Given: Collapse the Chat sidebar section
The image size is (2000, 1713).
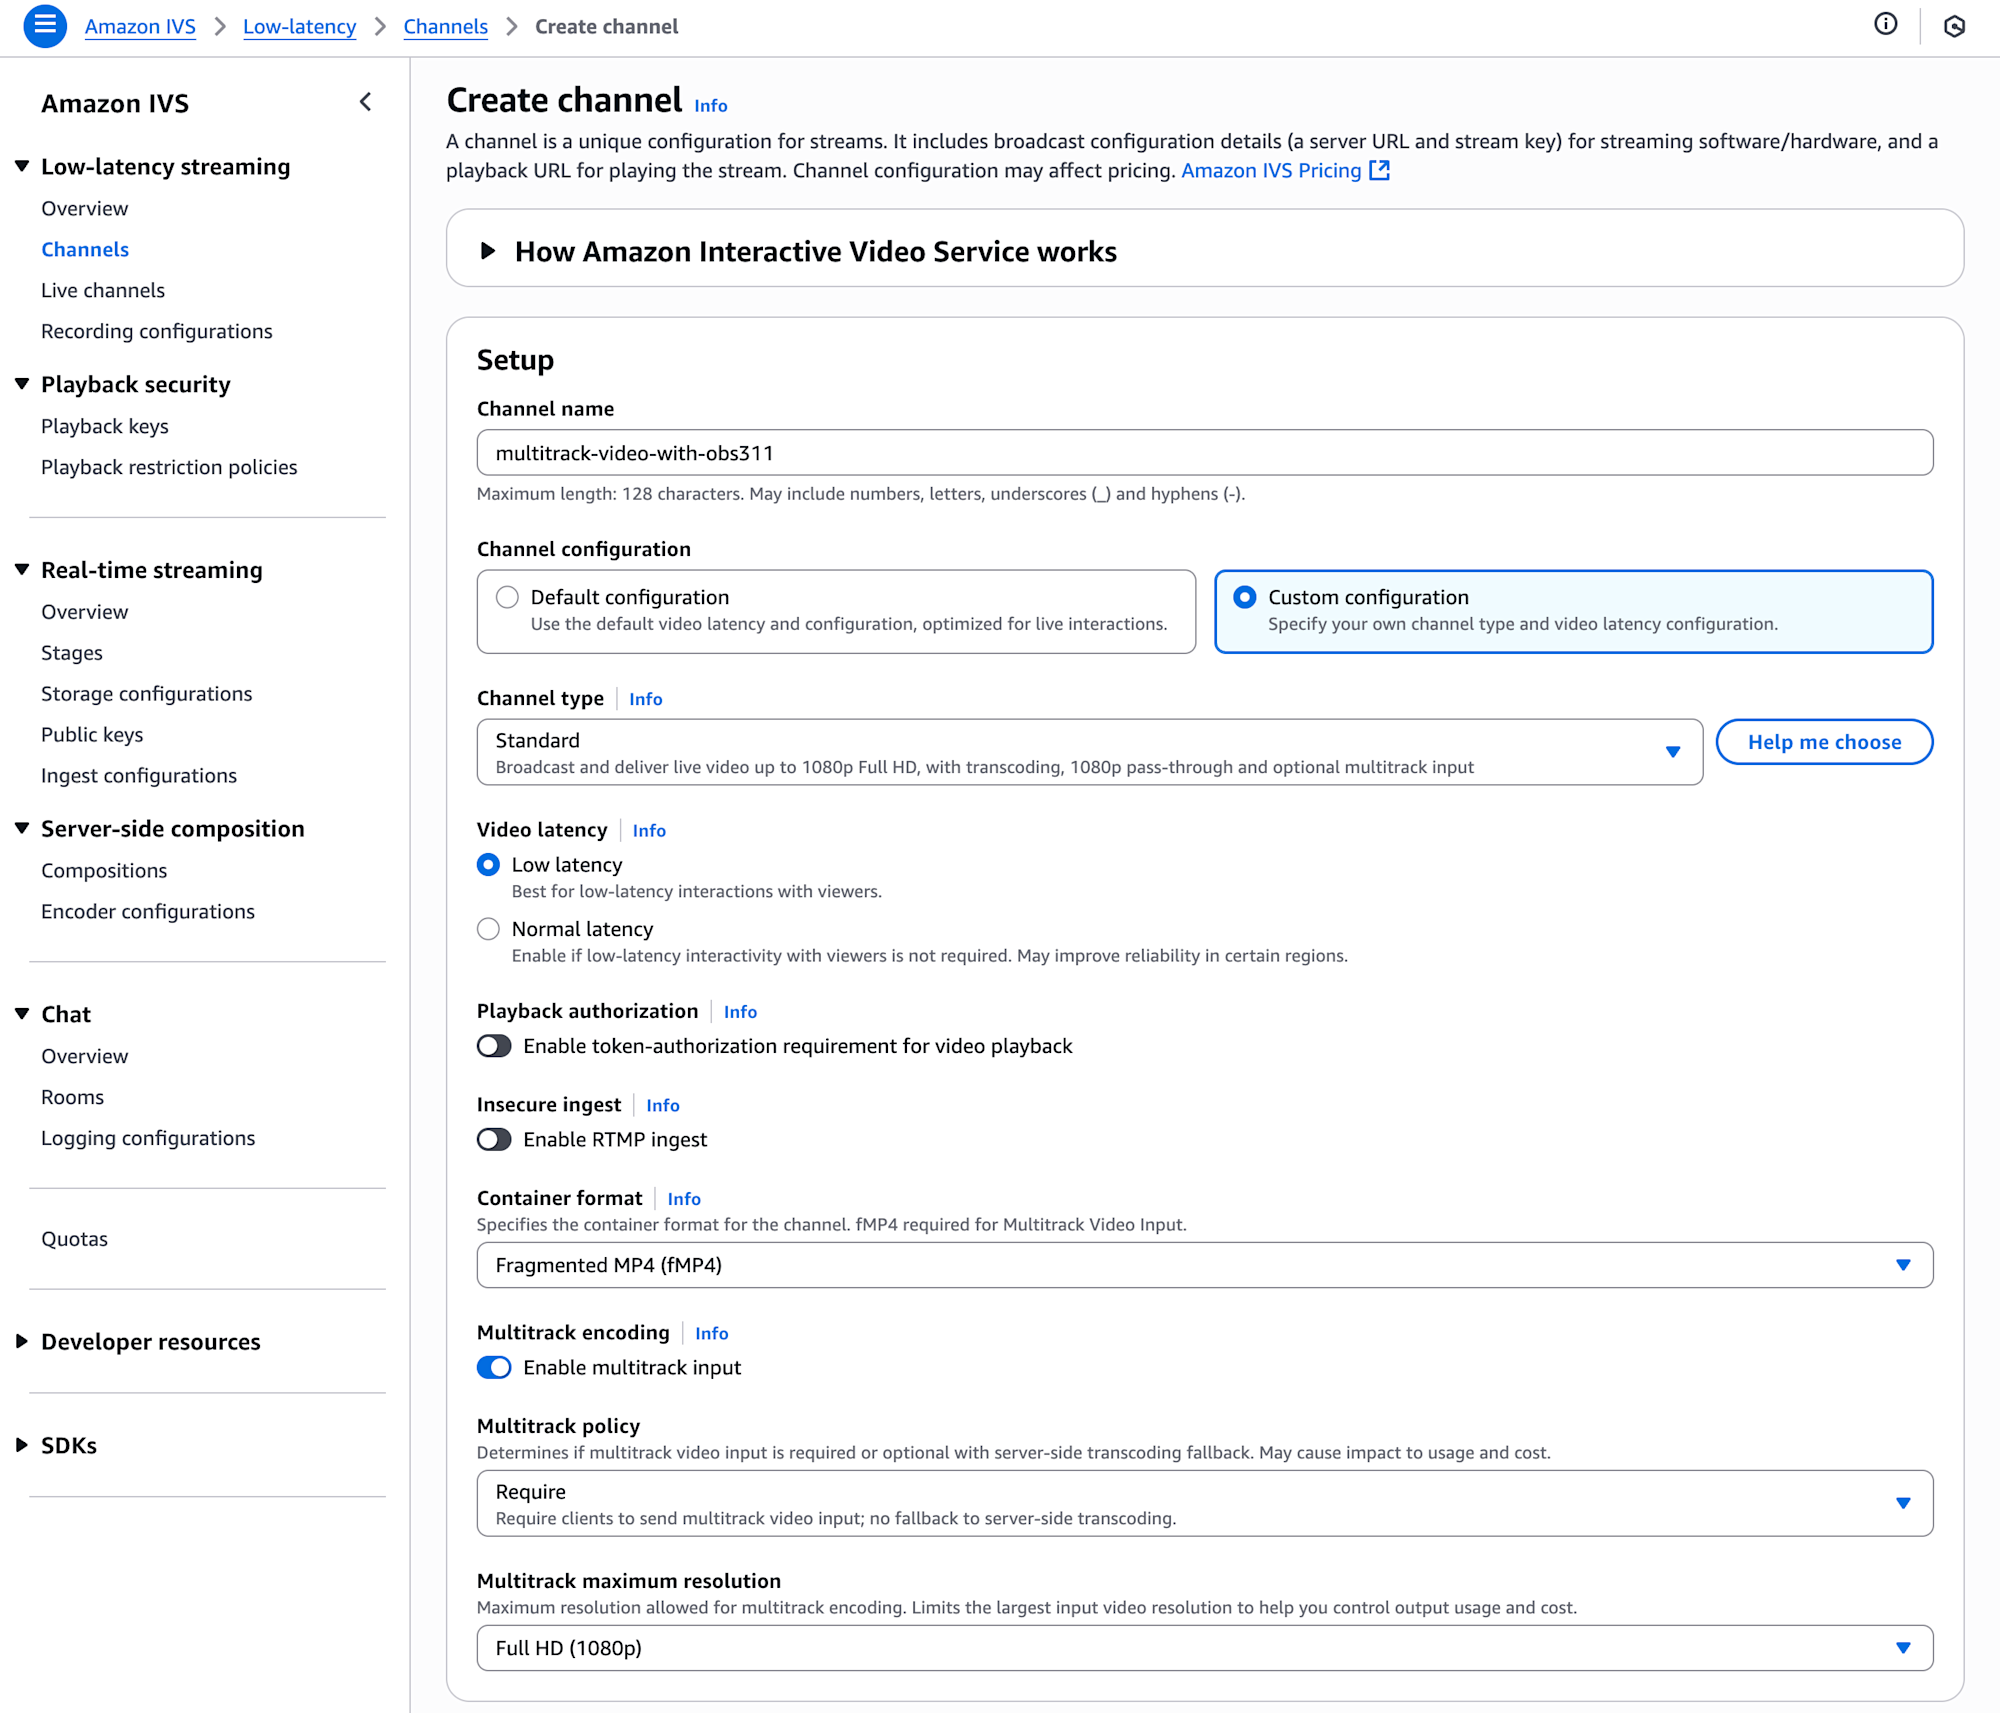Looking at the screenshot, I should (22, 1014).
